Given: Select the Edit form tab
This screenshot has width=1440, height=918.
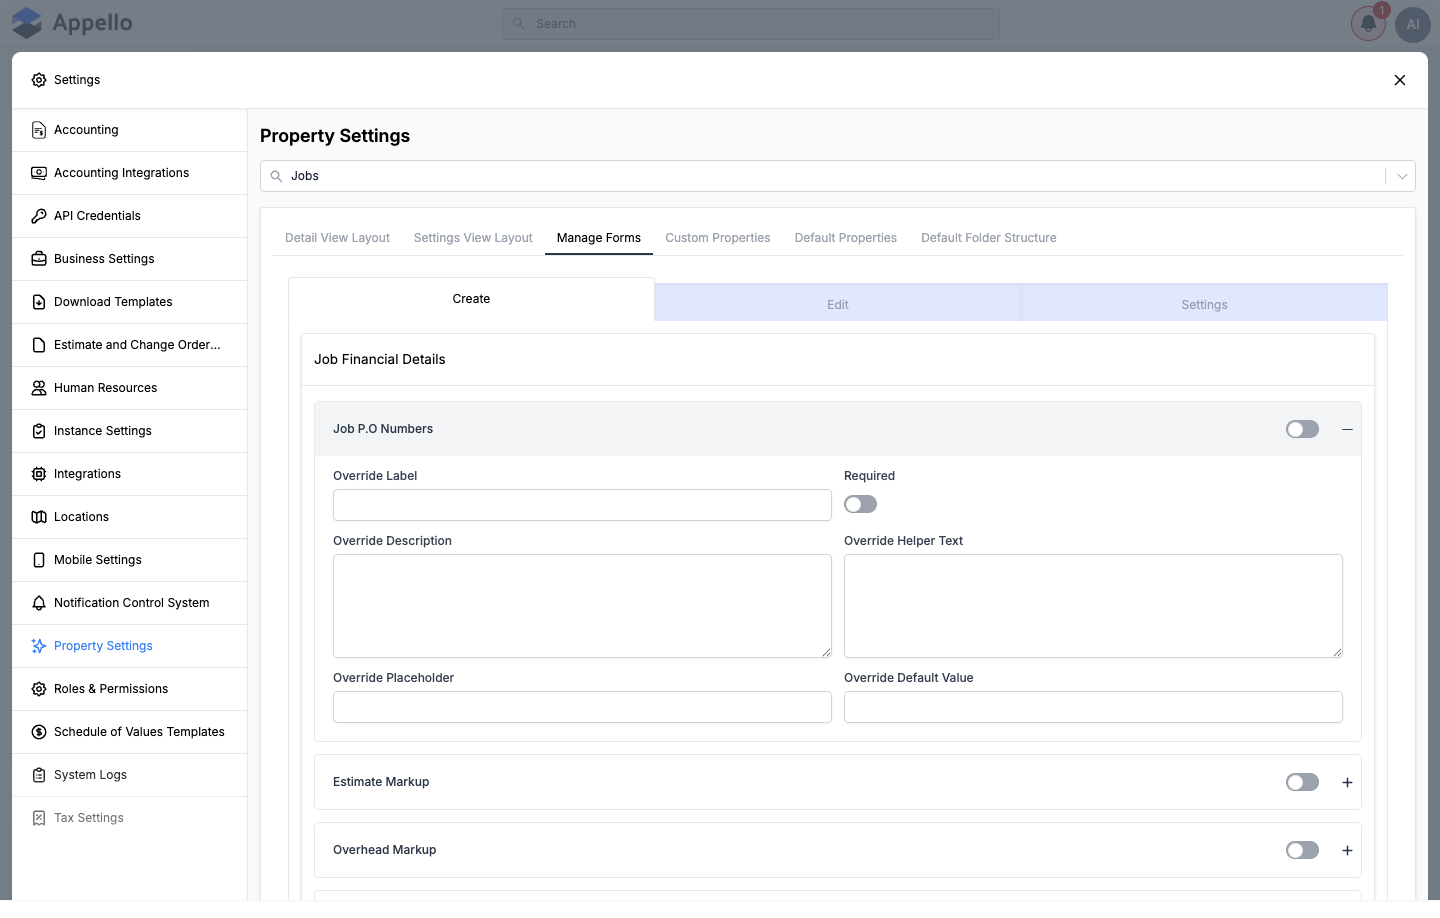Looking at the screenshot, I should [838, 304].
